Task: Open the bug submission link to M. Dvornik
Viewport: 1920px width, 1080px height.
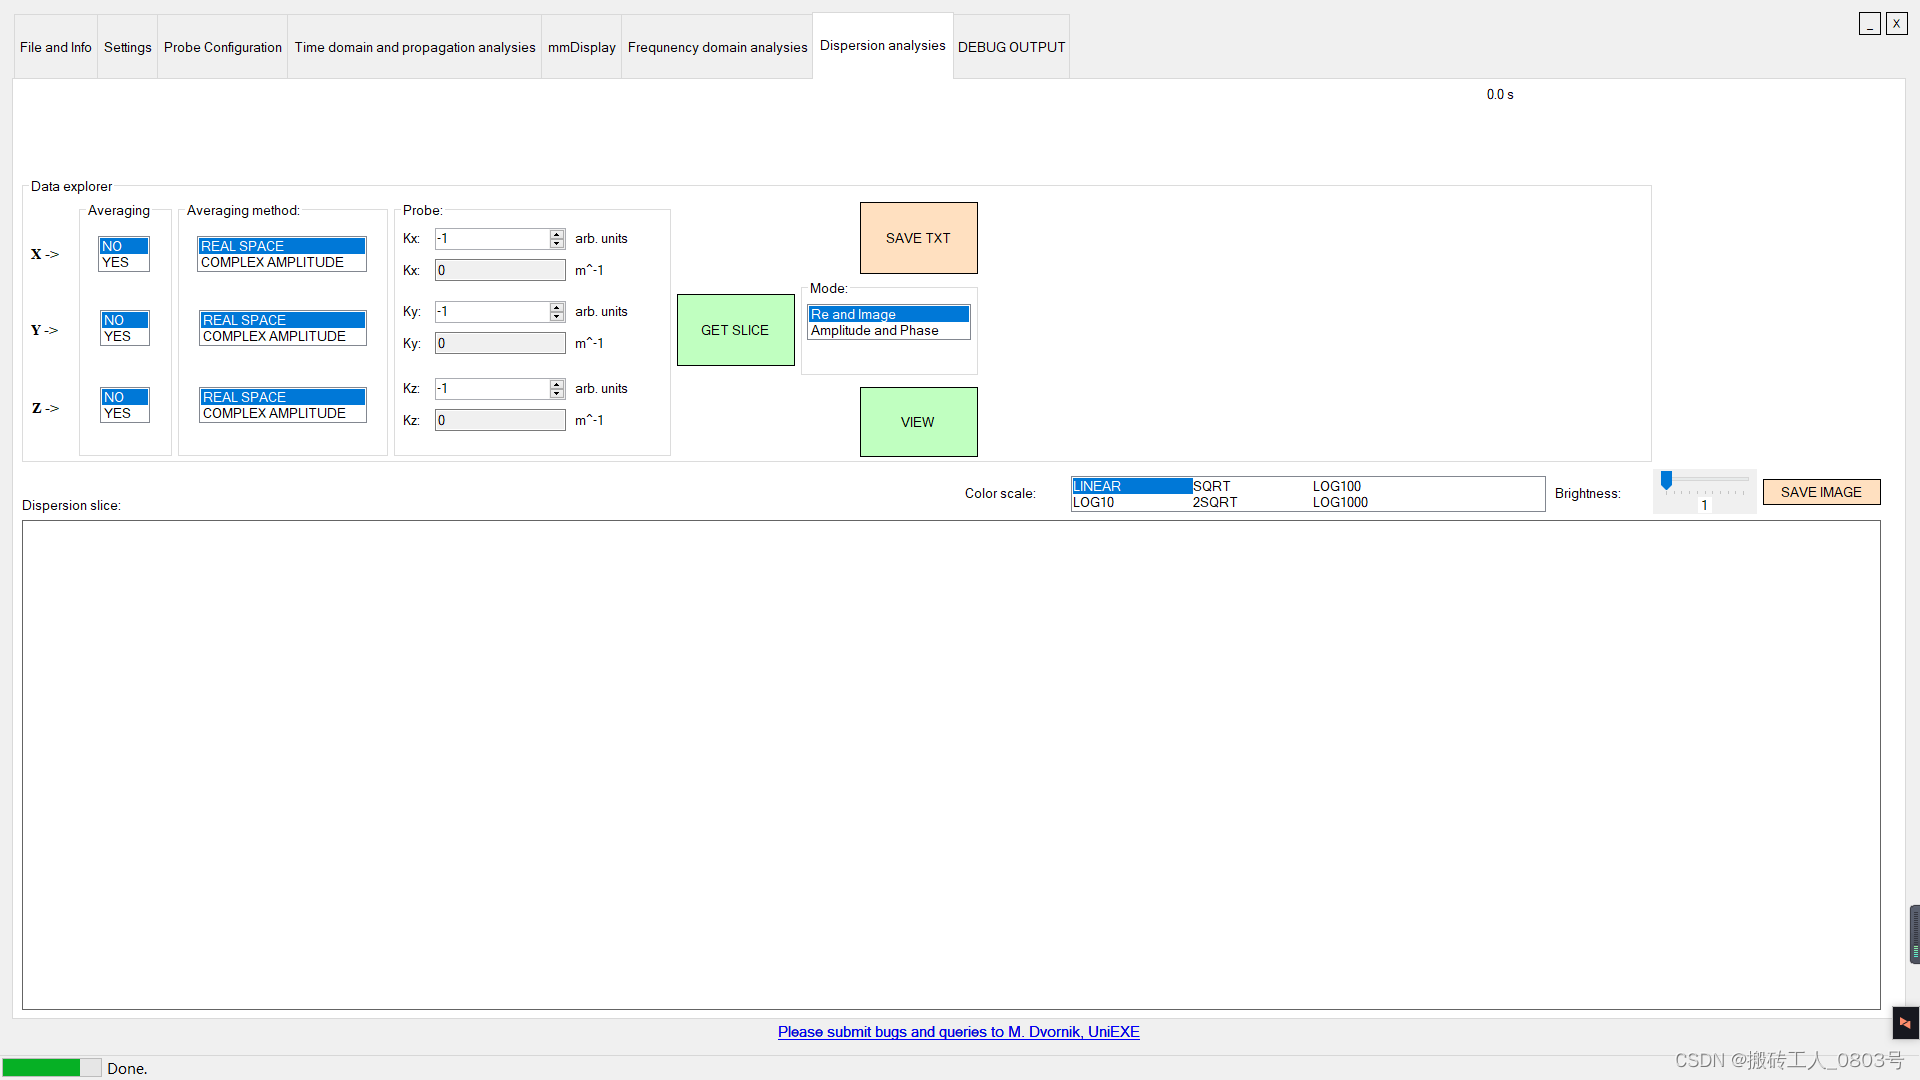Action: (959, 1032)
